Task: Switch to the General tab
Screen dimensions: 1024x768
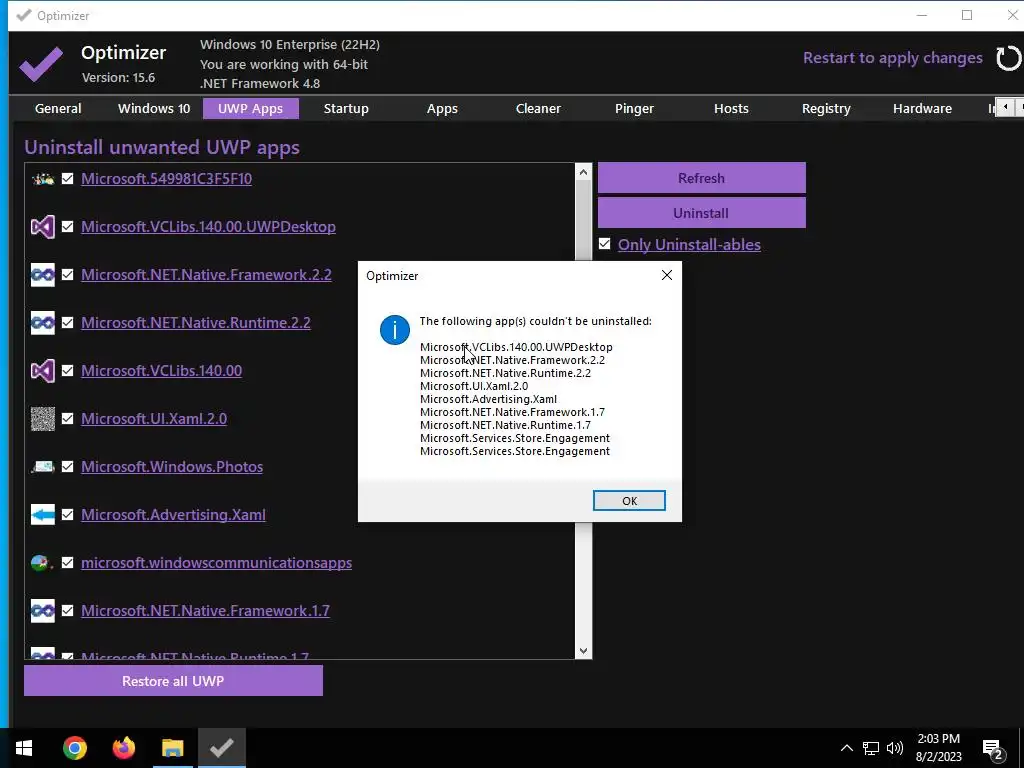Action: [x=58, y=108]
